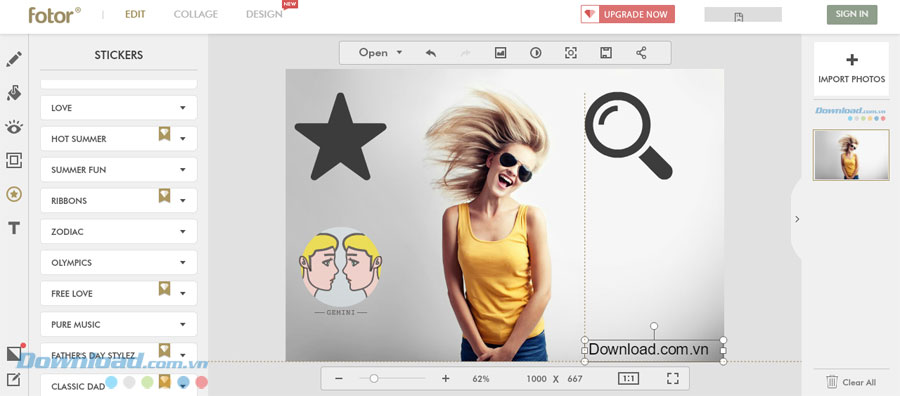Expand the ZODIAC sticker category
Screen dimensions: 900x396
click(x=119, y=231)
